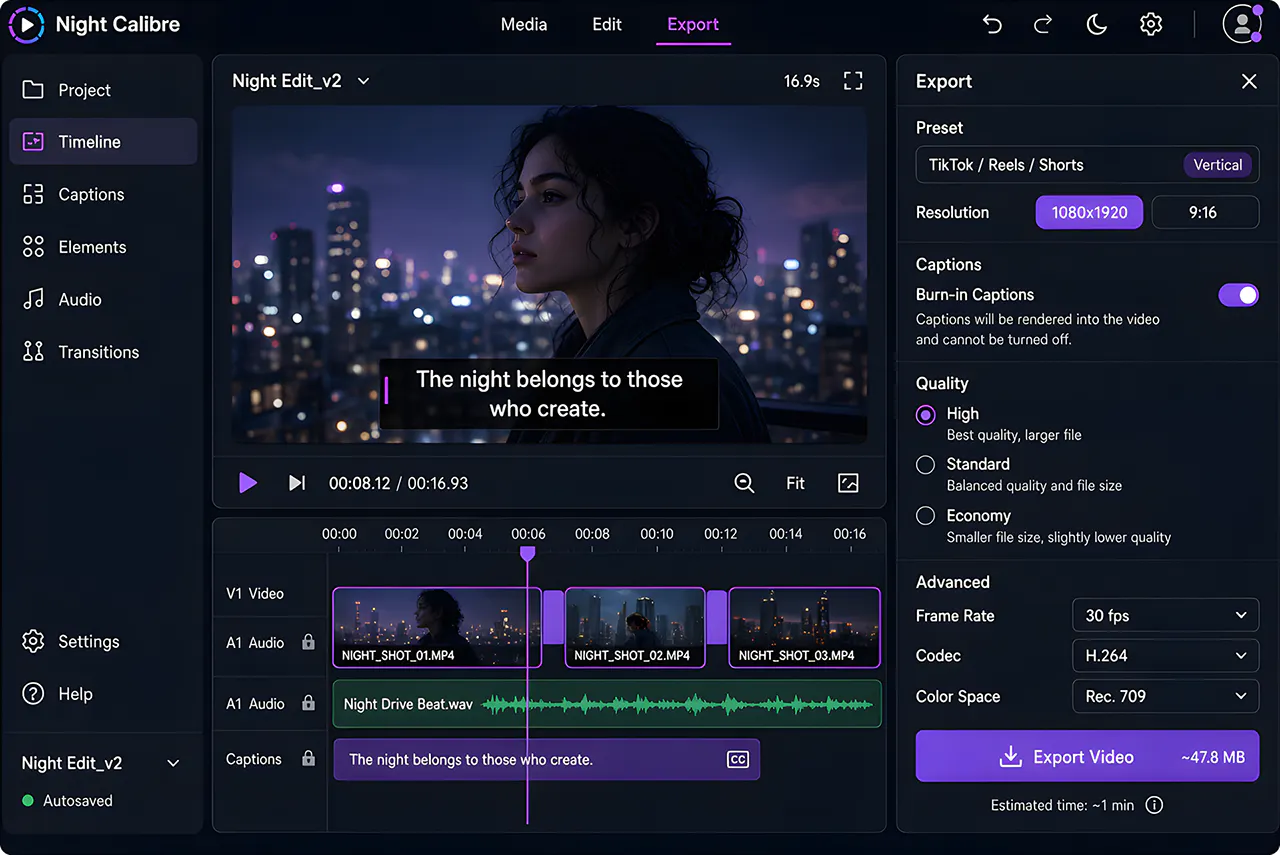Viewport: 1280px width, 855px height.
Task: Click the 00:10 mark on timeline ruler
Action: [x=657, y=534]
